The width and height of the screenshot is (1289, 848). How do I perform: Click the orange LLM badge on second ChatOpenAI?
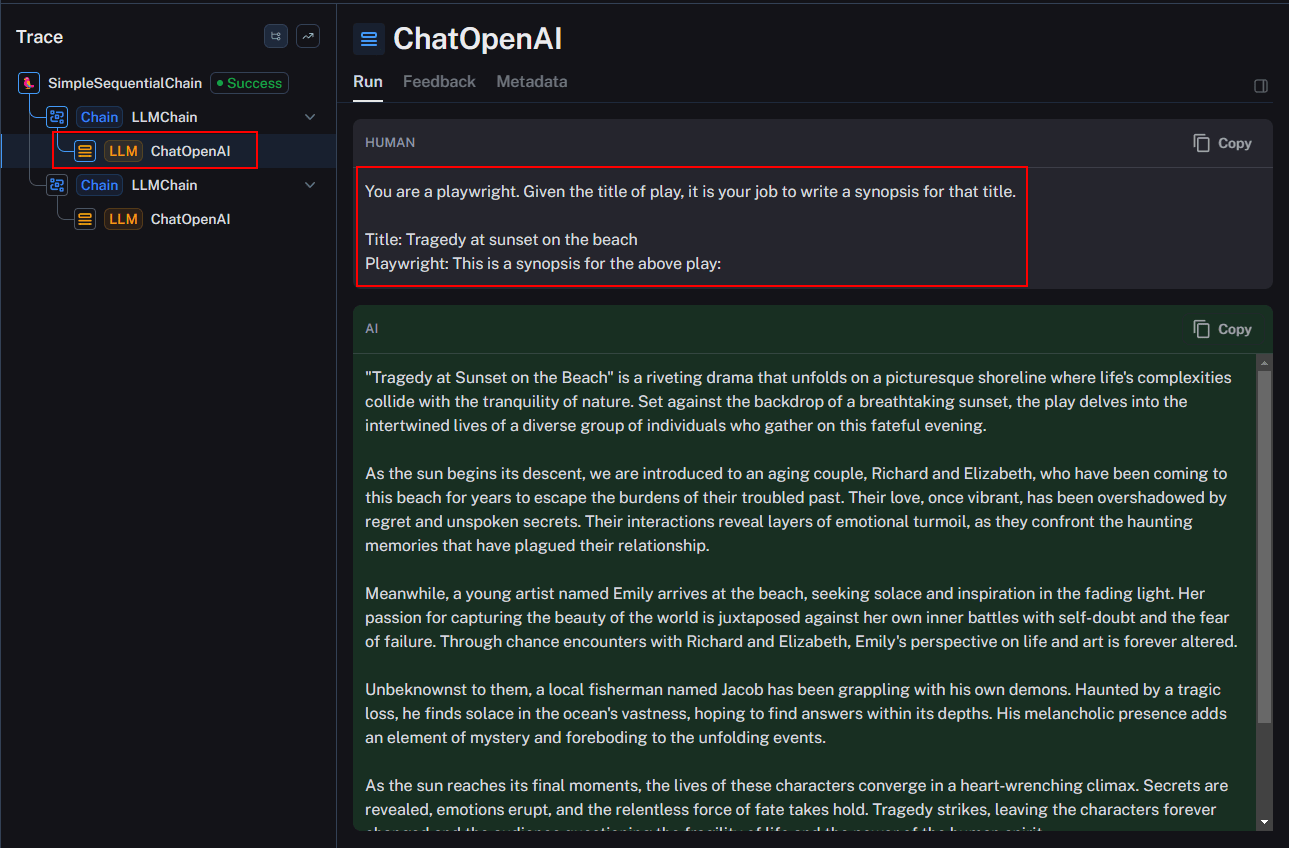(123, 218)
